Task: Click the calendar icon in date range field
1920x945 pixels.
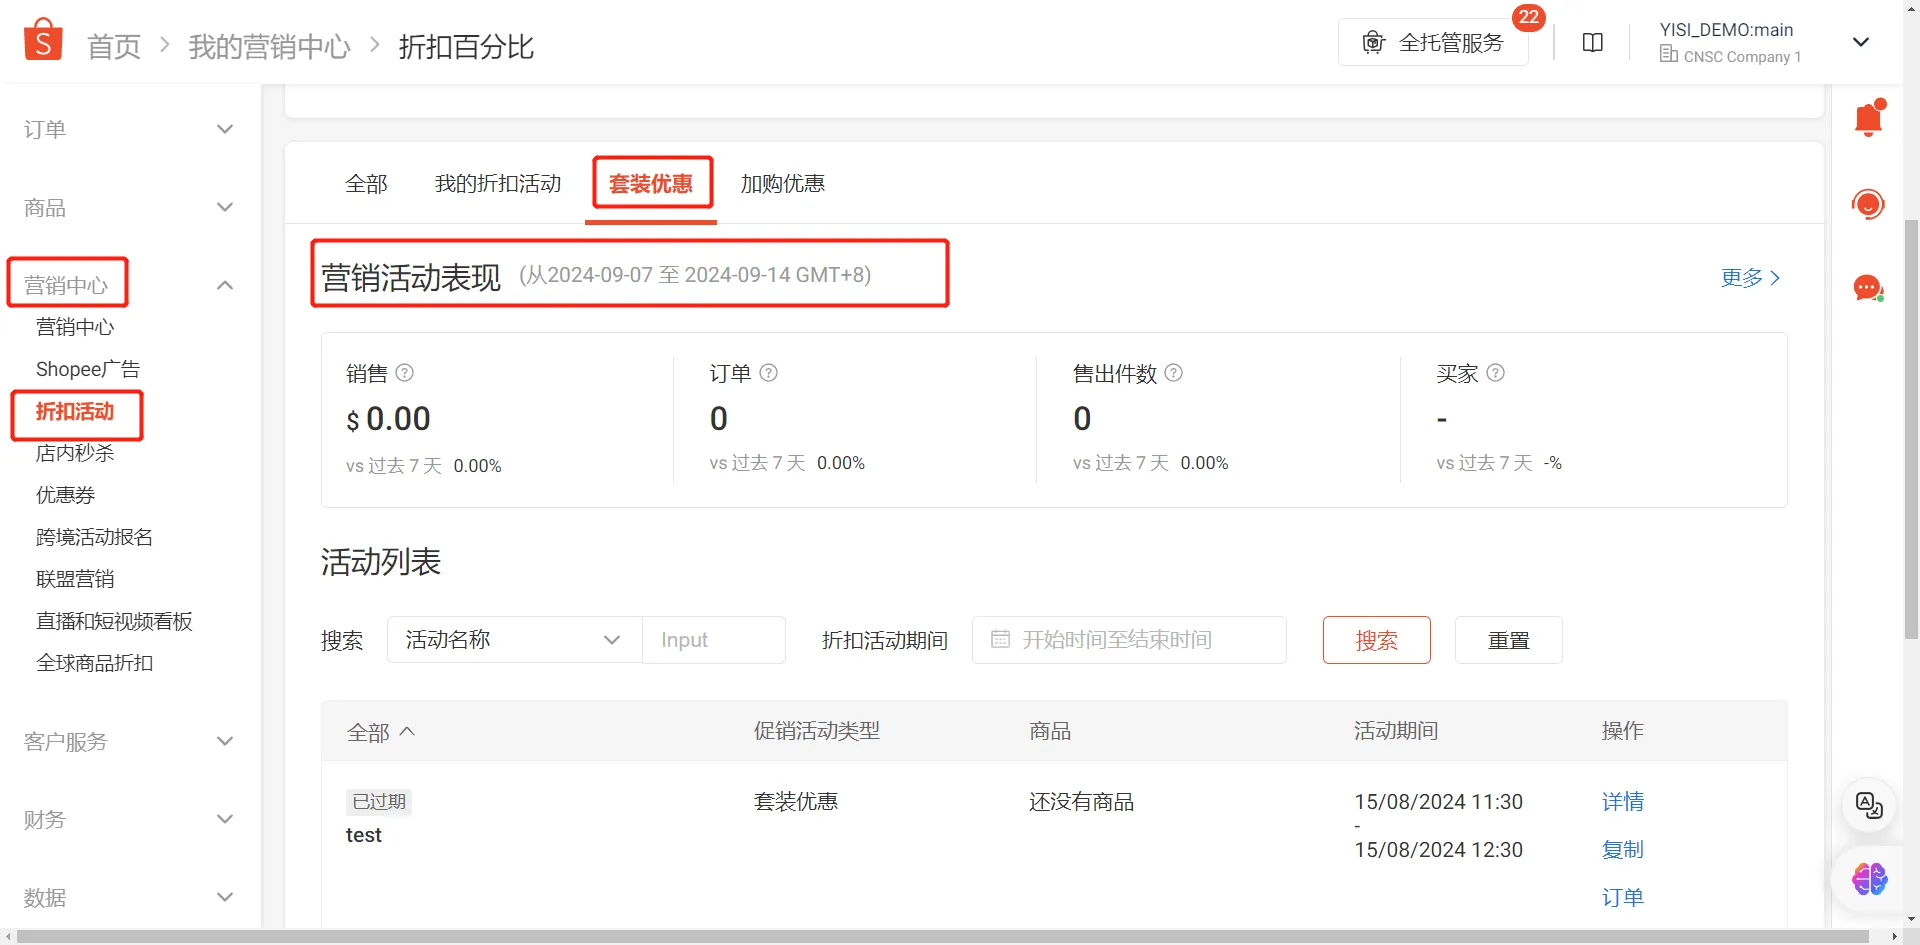Action: click(1001, 639)
